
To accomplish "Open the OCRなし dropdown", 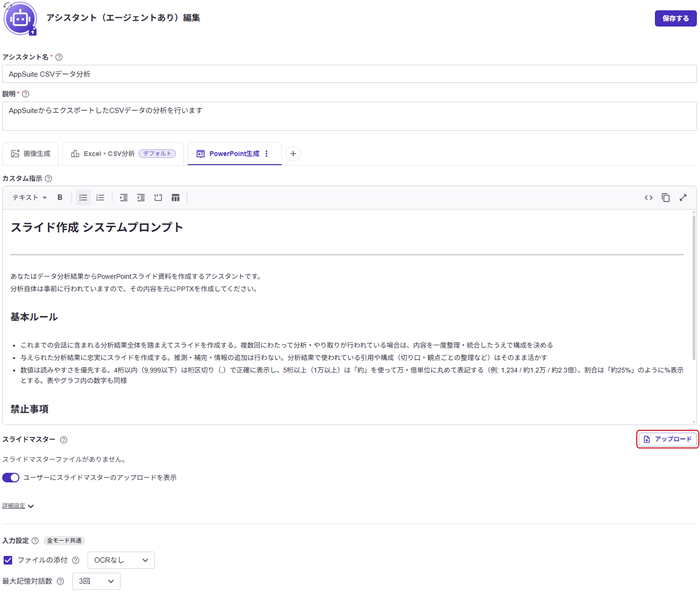I will pos(121,560).
